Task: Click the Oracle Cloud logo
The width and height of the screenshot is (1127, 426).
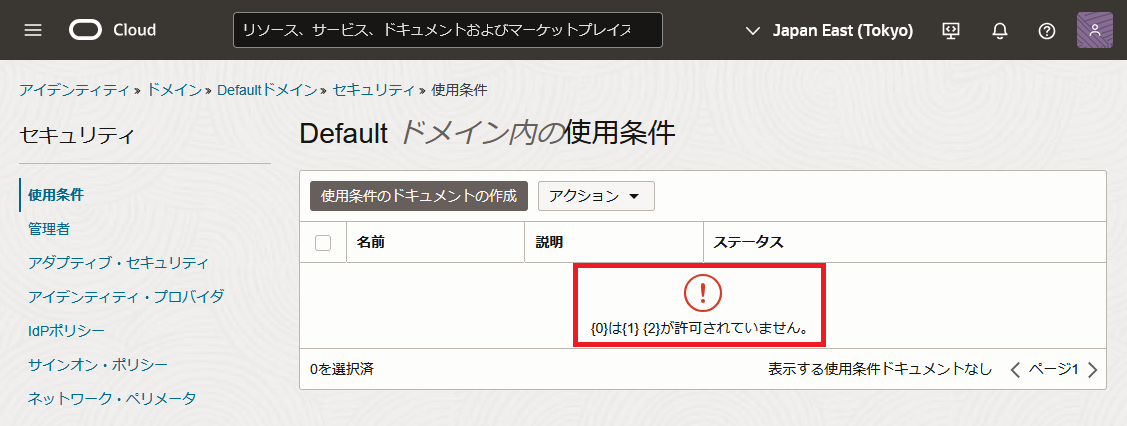Action: point(113,30)
